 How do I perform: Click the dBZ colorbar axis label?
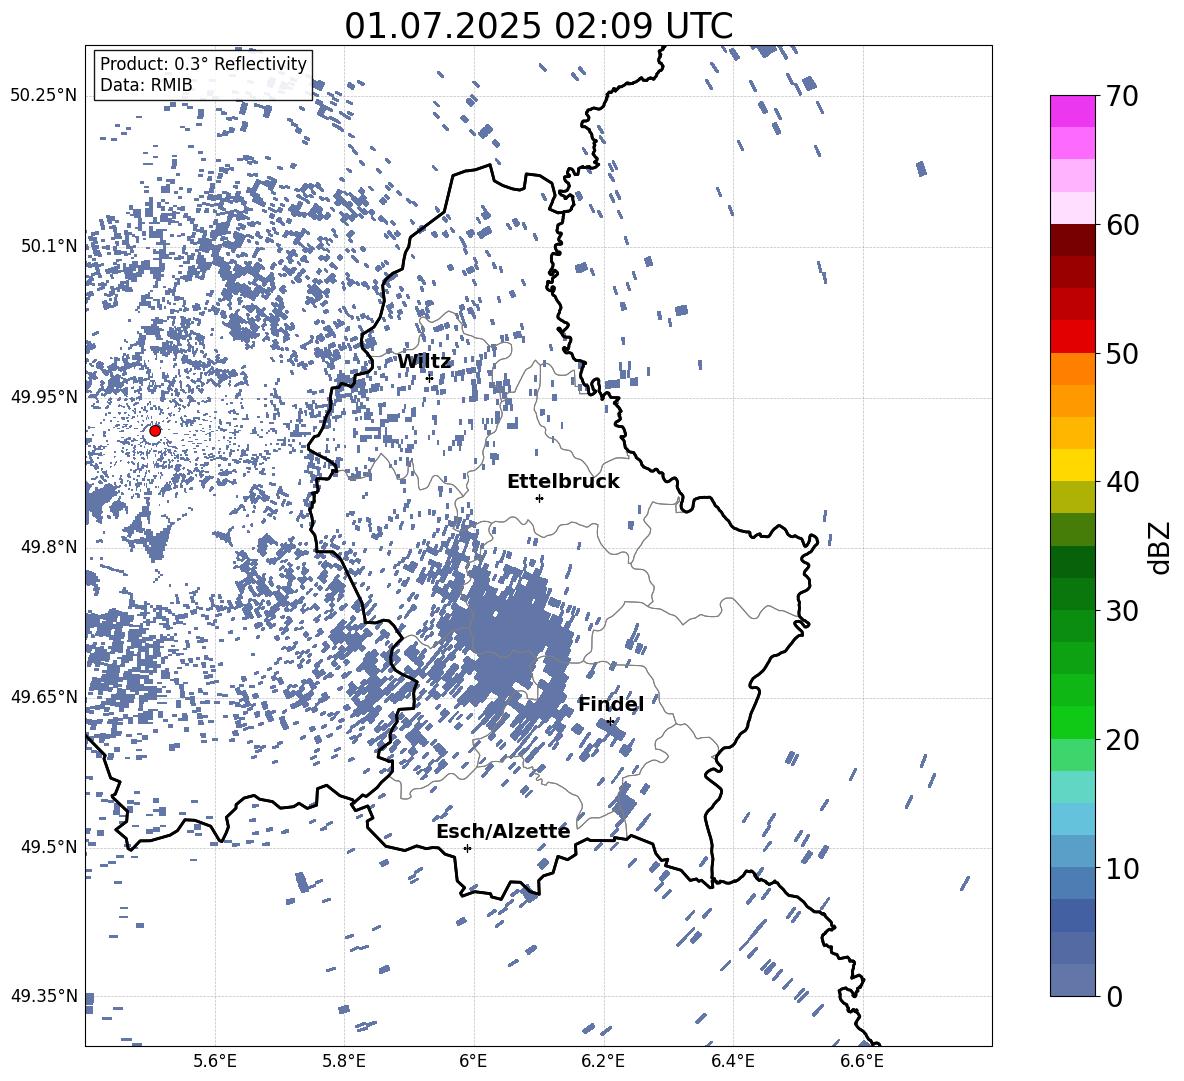(x=1161, y=547)
